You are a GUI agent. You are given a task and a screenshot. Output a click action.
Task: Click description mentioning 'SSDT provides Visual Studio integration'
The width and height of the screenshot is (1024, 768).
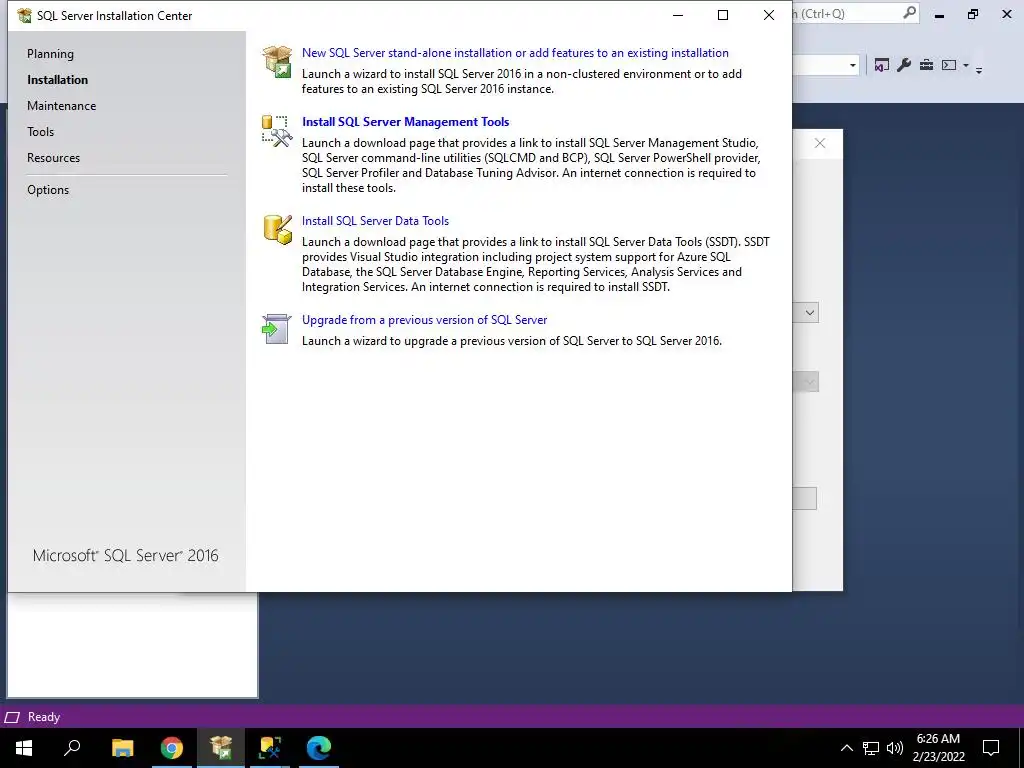pyautogui.click(x=536, y=264)
